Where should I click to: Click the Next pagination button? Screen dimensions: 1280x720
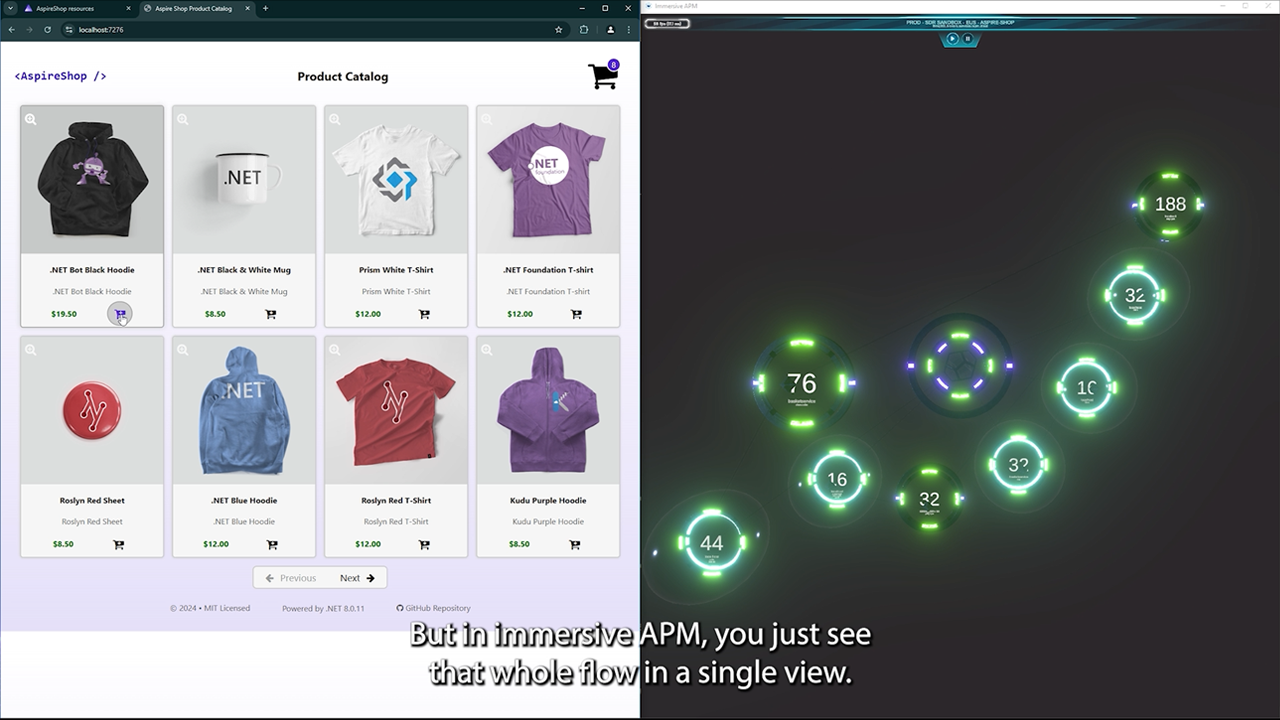point(356,577)
